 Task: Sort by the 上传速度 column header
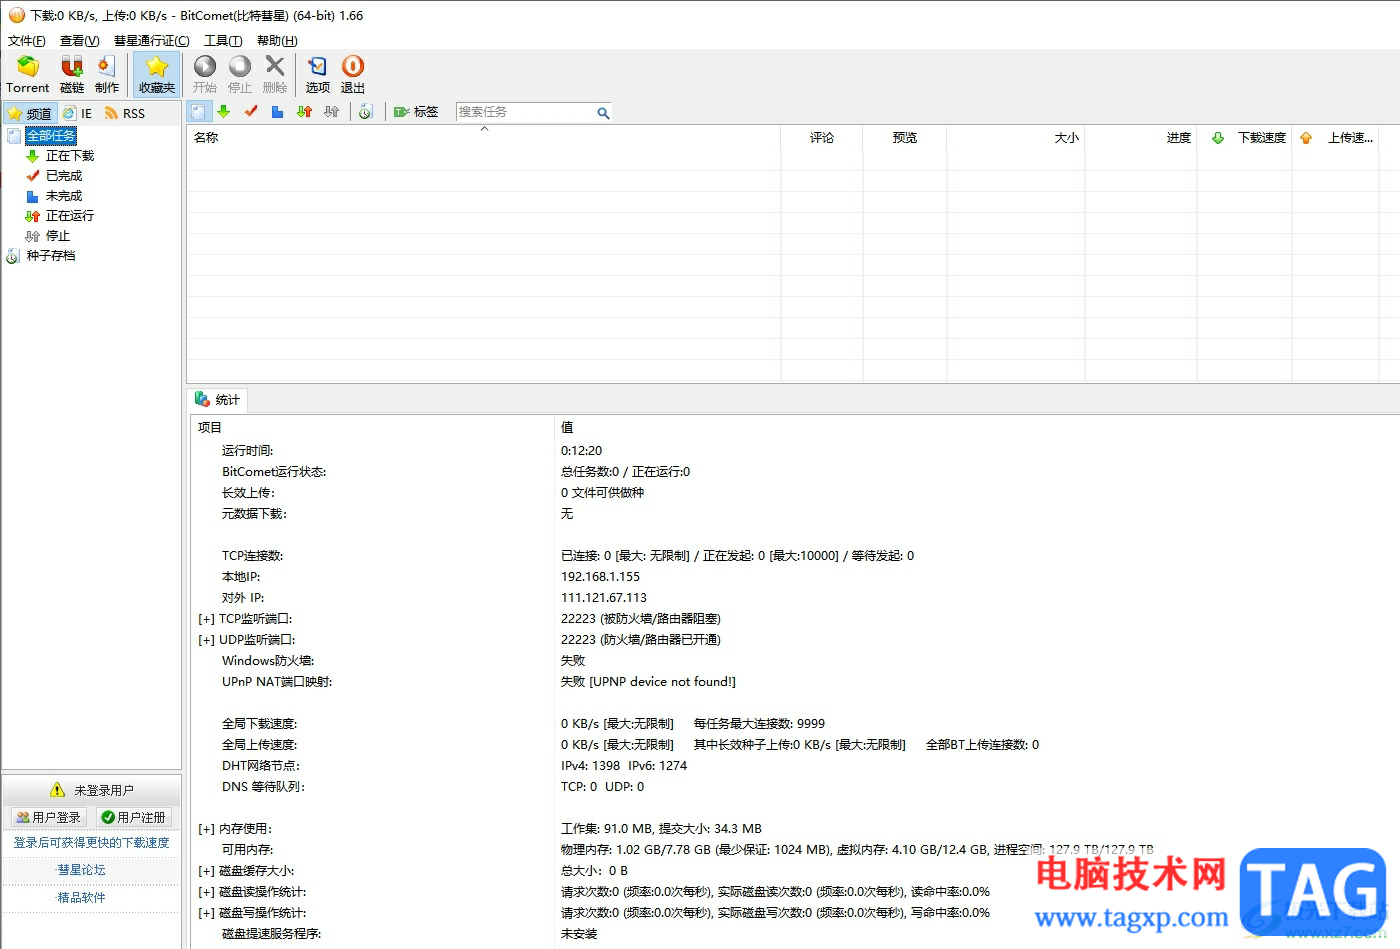(x=1335, y=138)
